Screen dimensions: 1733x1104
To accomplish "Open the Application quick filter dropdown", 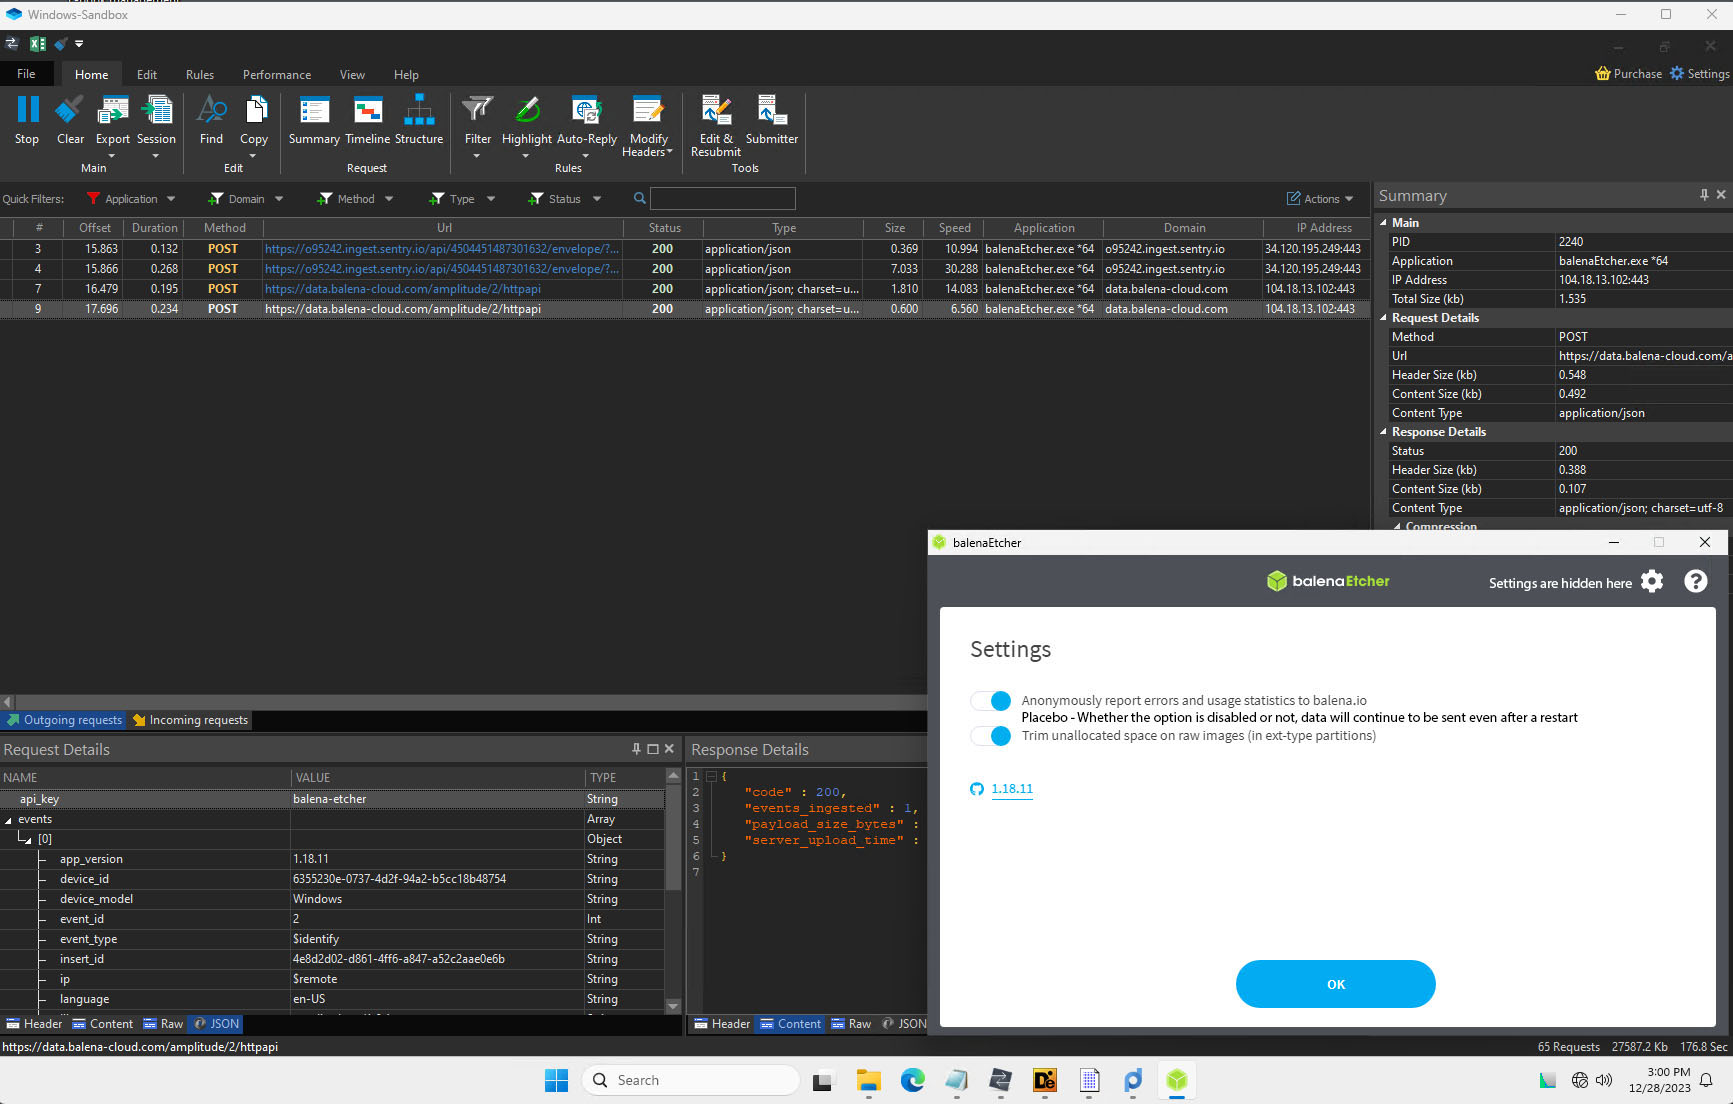I will click(x=131, y=199).
